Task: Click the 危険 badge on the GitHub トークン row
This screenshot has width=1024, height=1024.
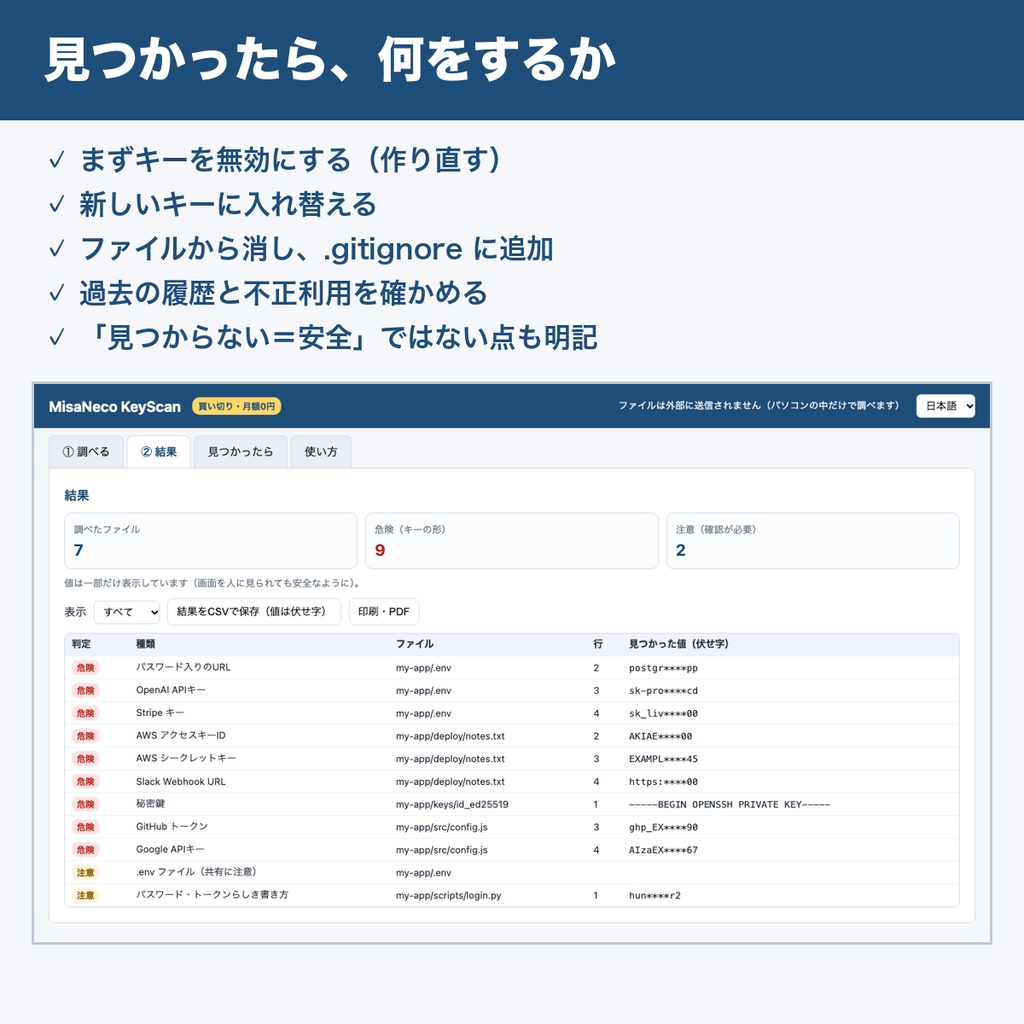Action: (86, 827)
